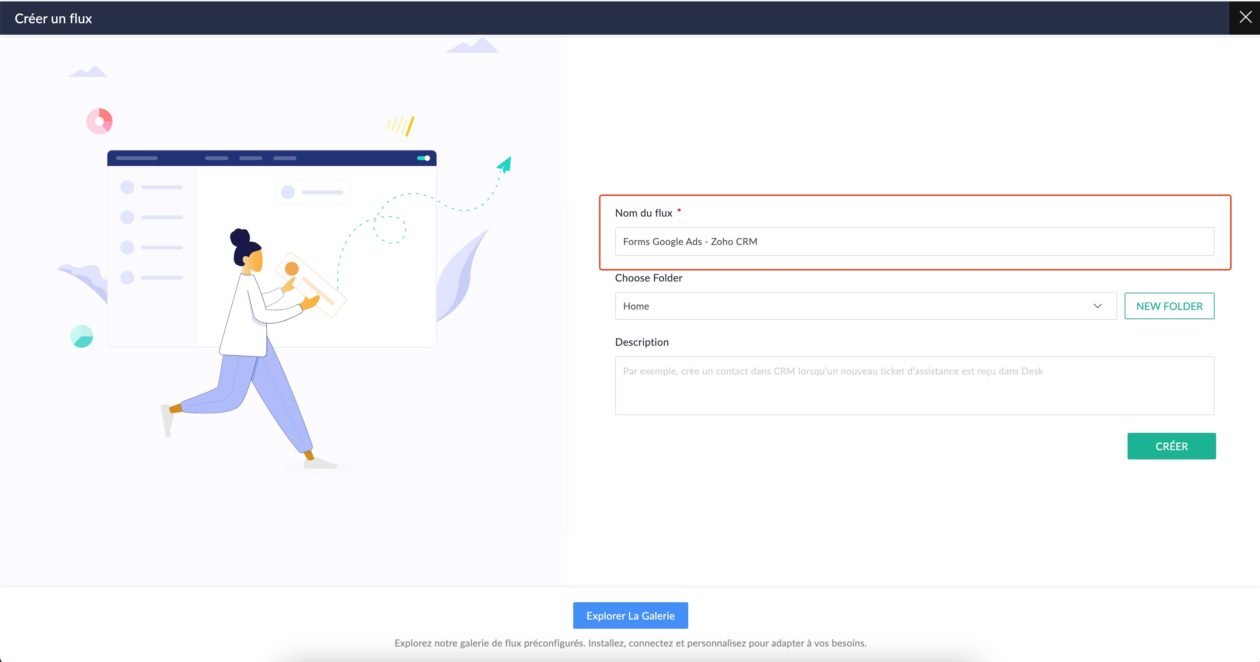Viewport: 1260px width, 662px height.
Task: Click the toggle switch in illustrated window header
Action: tap(424, 158)
